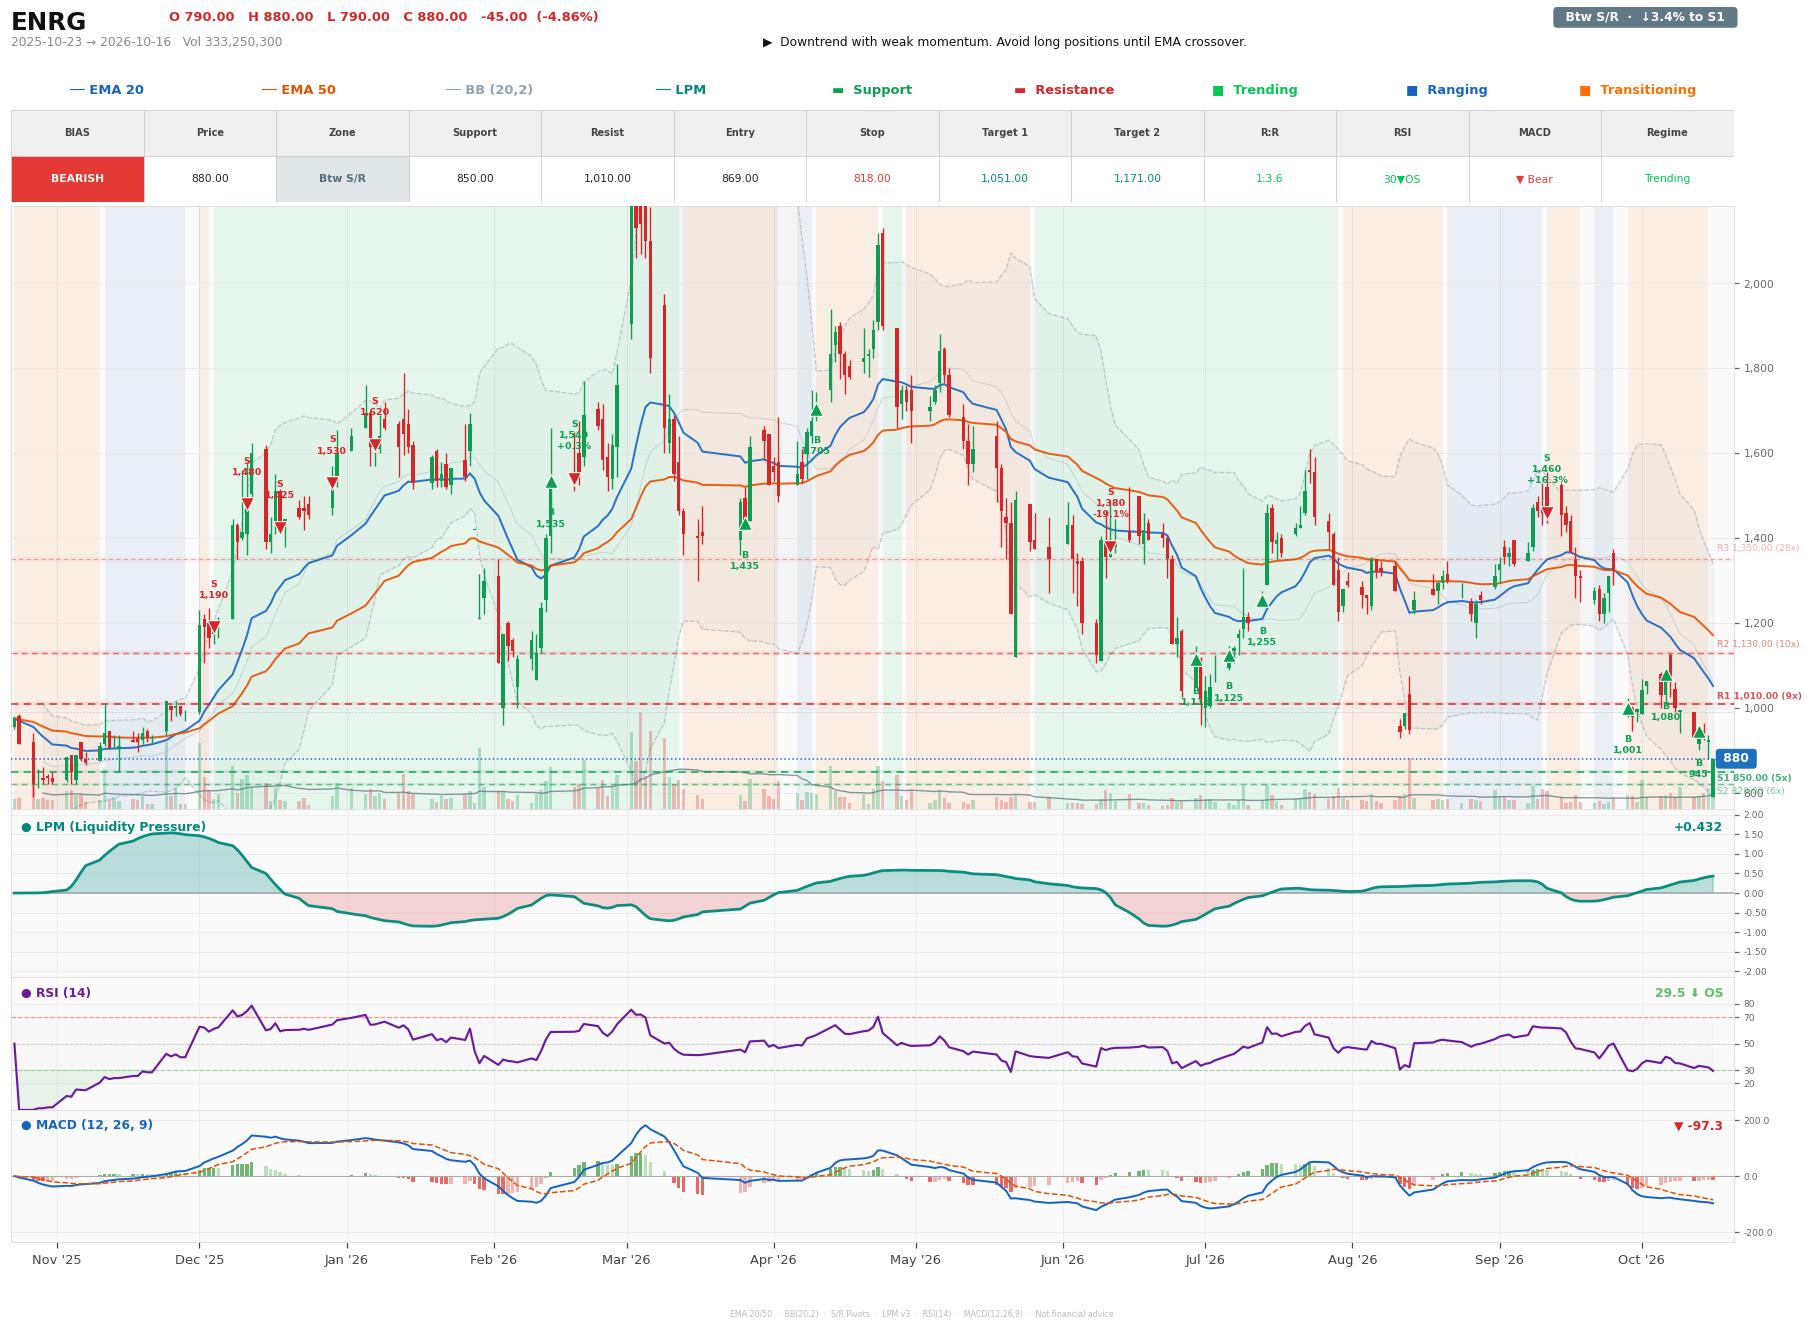This screenshot has height=1330, width=1813.
Task: Click the Btw S/R zone cell
Action: 342,179
